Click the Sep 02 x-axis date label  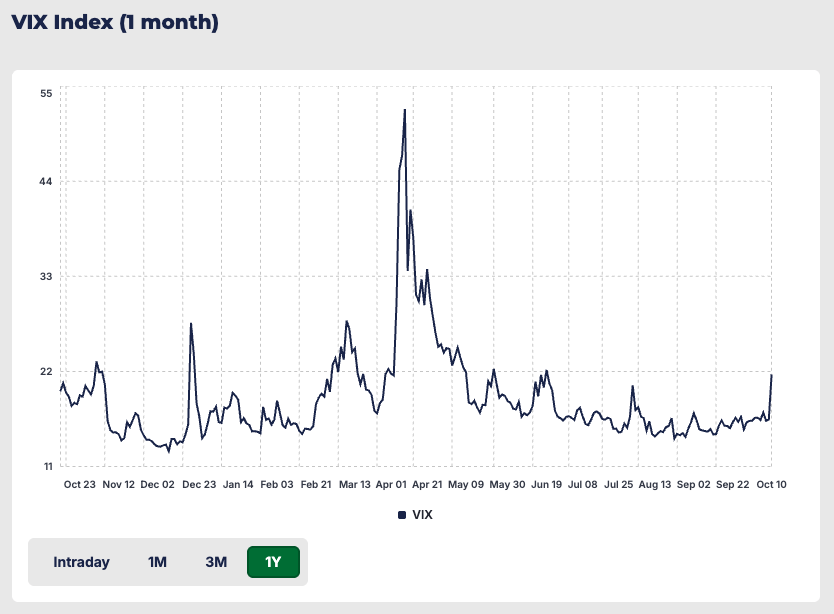point(693,484)
